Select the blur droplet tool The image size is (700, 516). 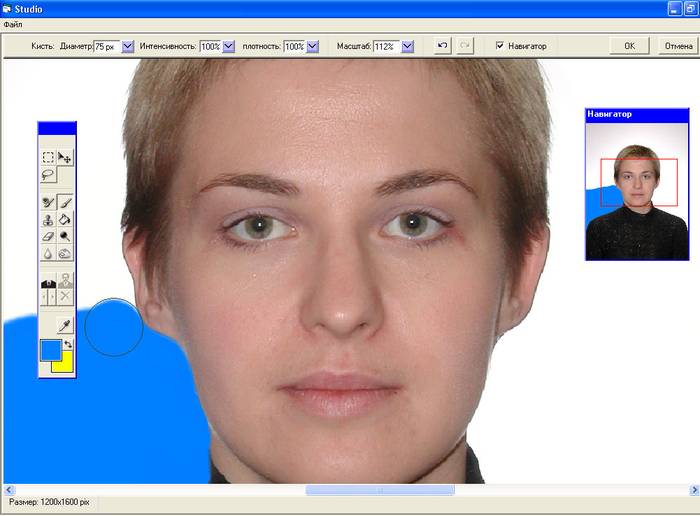(48, 254)
